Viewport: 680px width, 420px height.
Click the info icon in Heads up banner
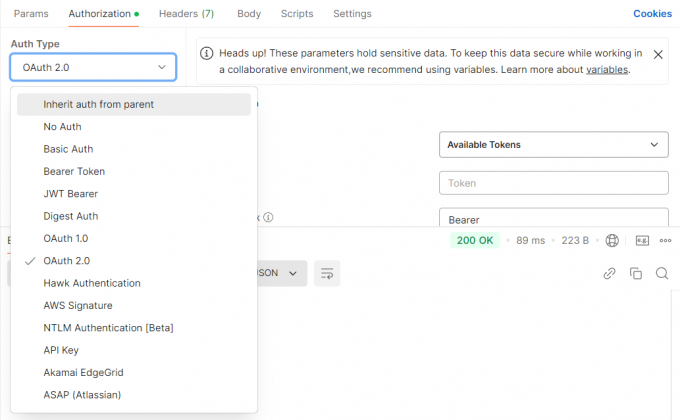[x=206, y=53]
